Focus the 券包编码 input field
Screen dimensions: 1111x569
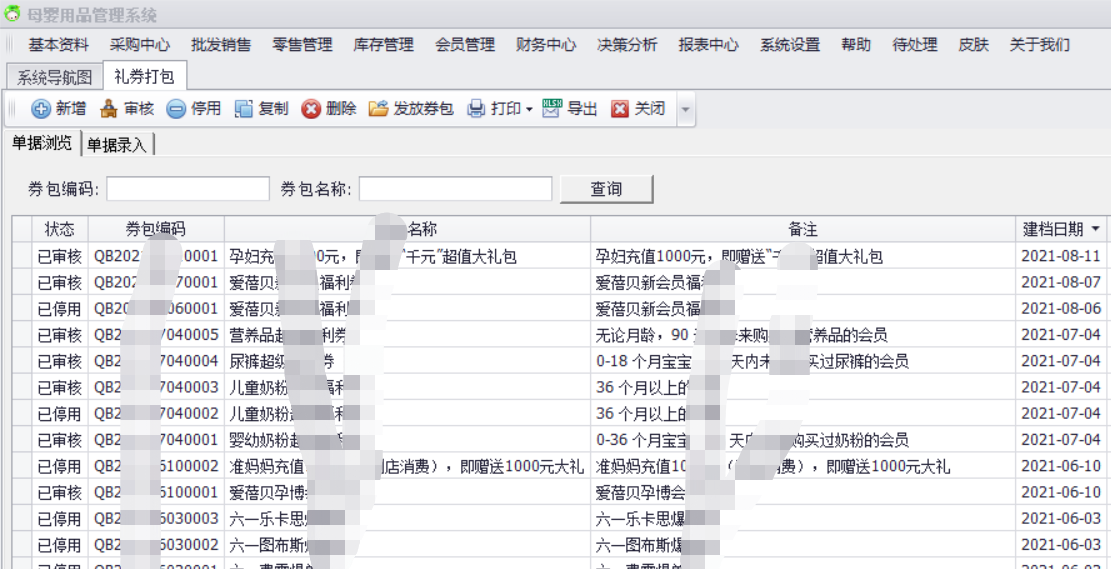point(188,189)
